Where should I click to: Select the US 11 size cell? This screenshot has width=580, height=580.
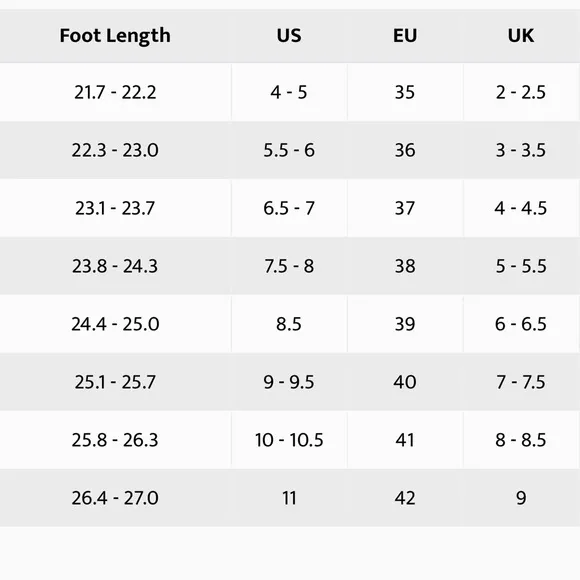[289, 498]
